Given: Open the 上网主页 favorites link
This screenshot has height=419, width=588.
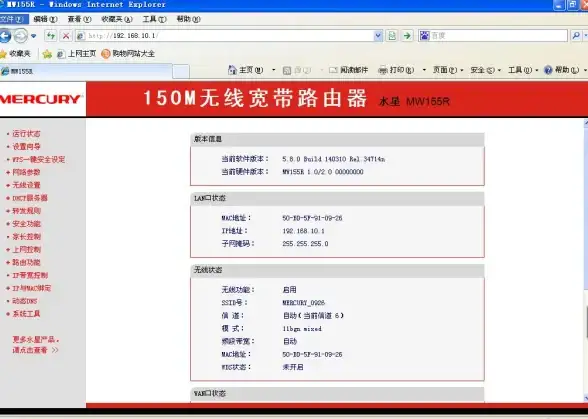Looking at the screenshot, I should pos(76,54).
